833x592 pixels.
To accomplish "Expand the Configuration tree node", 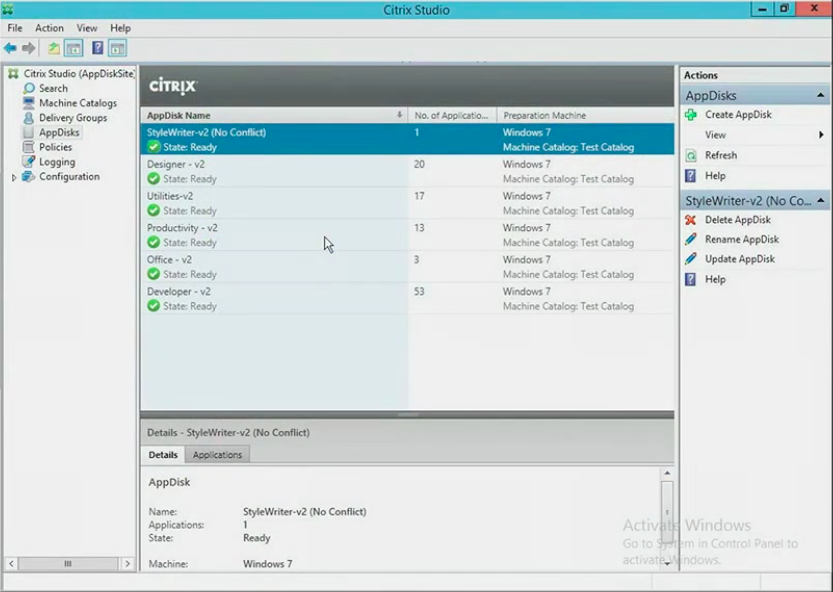I will click(14, 177).
